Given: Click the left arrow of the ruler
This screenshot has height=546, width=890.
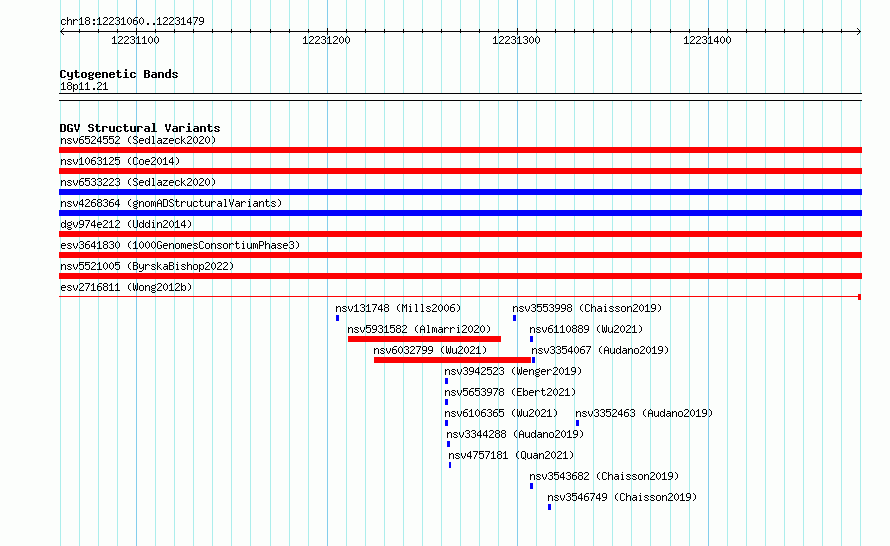Looking at the screenshot, I should pyautogui.click(x=62, y=32).
